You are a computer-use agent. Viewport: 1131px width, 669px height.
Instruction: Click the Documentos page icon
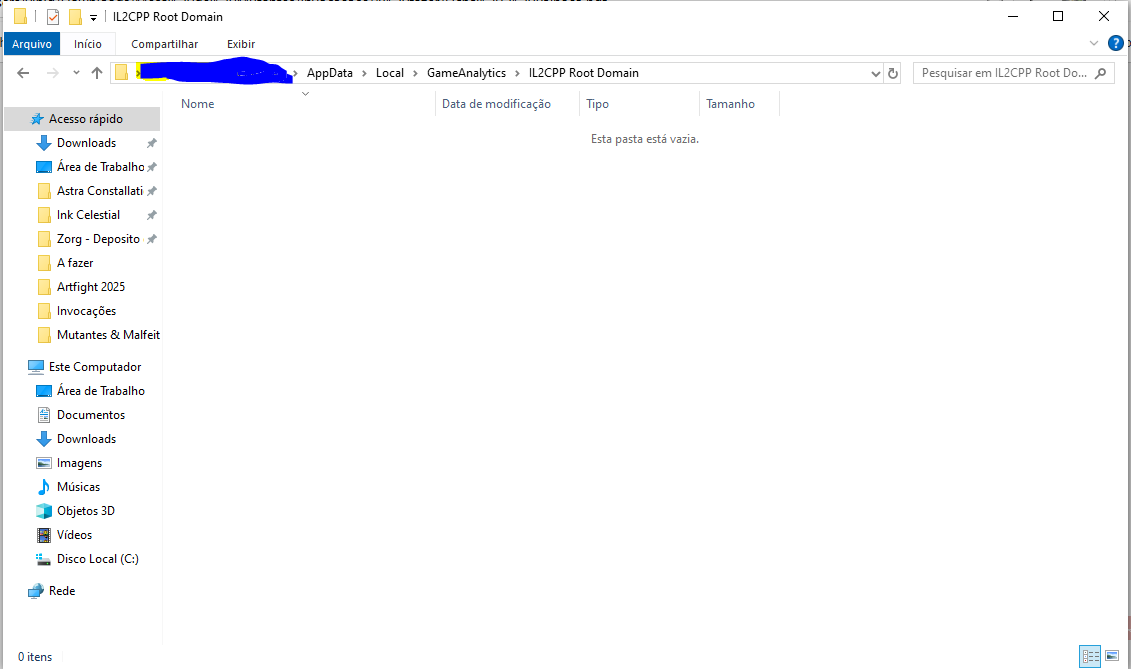click(x=44, y=415)
